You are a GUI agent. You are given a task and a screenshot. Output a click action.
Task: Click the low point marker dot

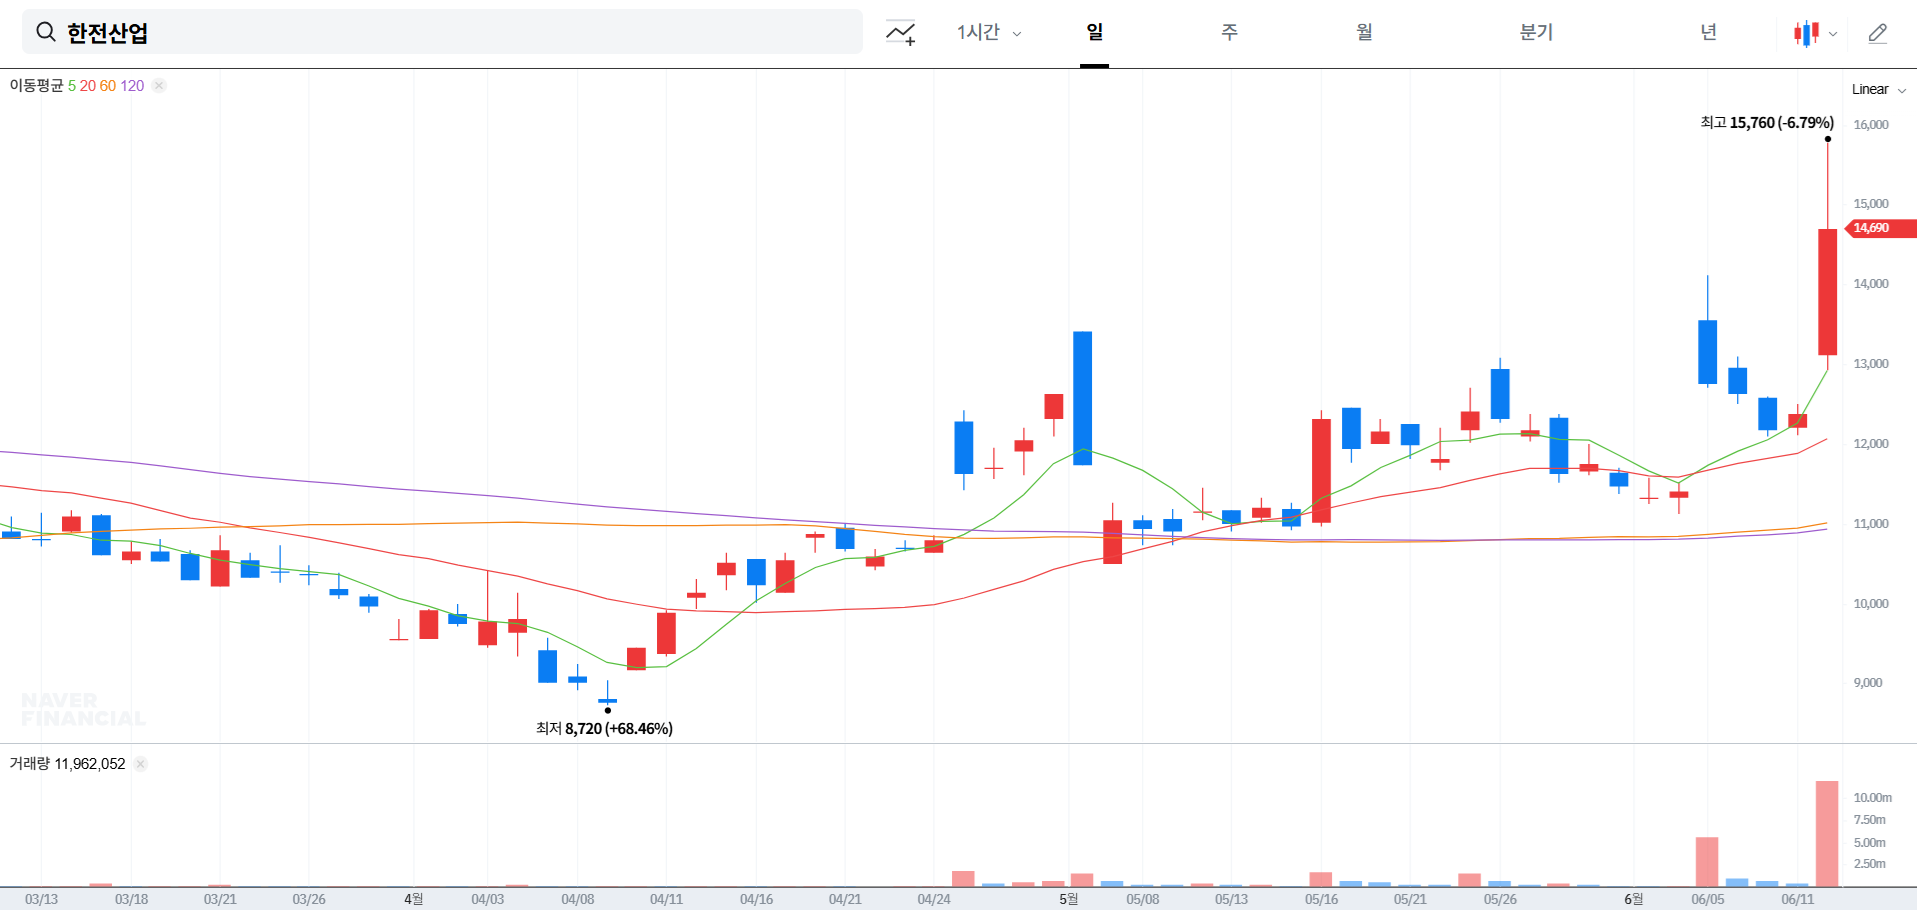607,710
